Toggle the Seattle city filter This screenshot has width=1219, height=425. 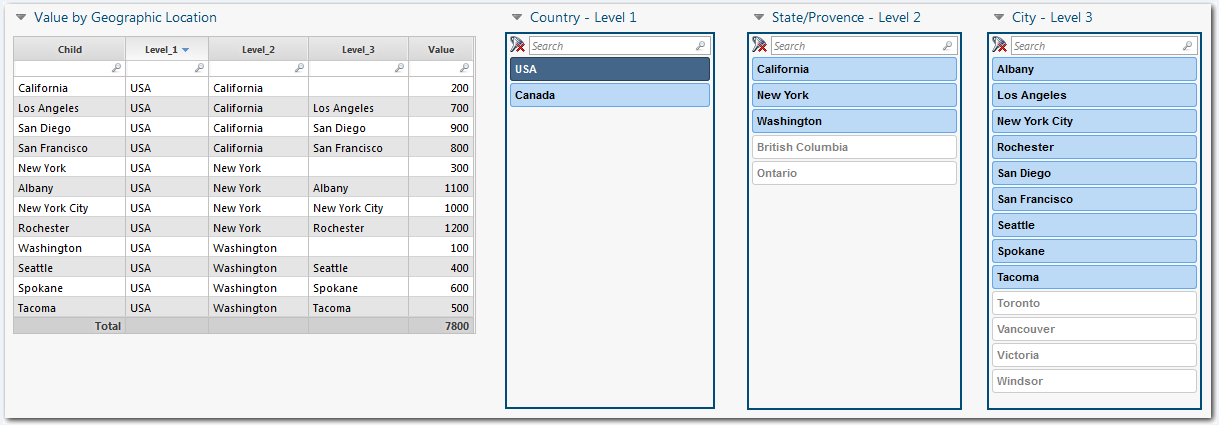(1094, 225)
